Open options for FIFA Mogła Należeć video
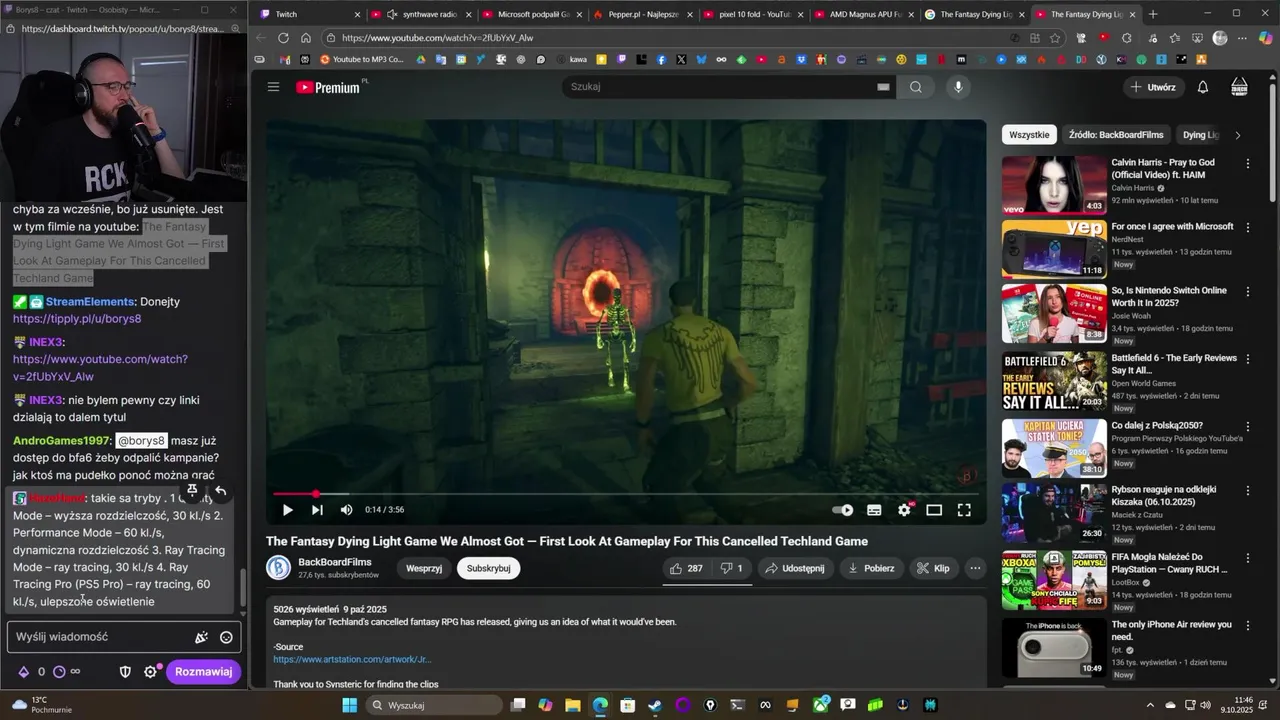This screenshot has height=720, width=1280. click(1247, 557)
